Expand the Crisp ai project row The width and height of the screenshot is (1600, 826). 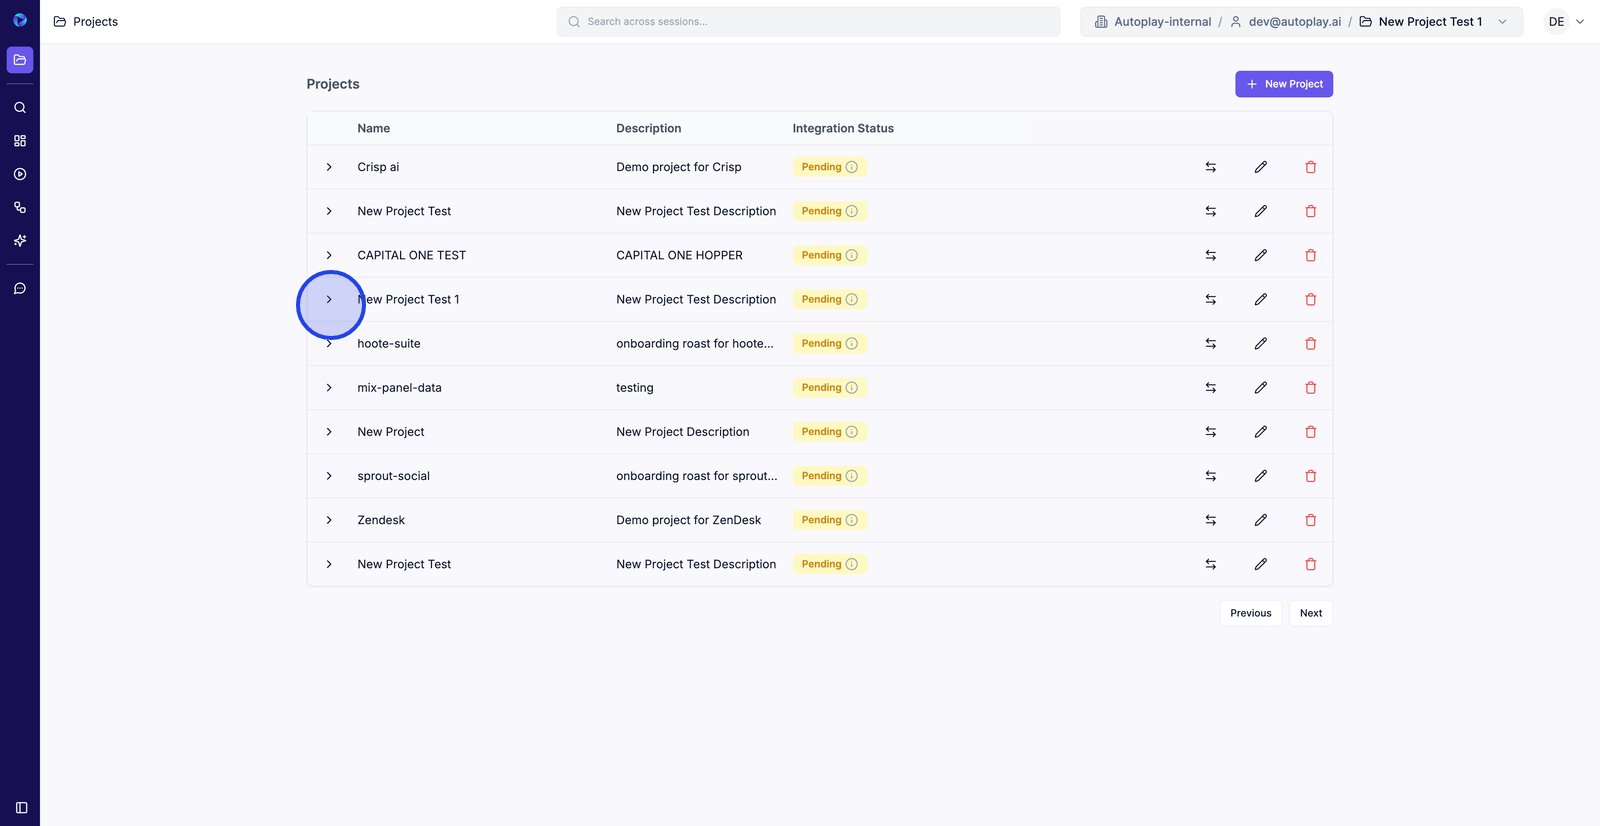329,167
